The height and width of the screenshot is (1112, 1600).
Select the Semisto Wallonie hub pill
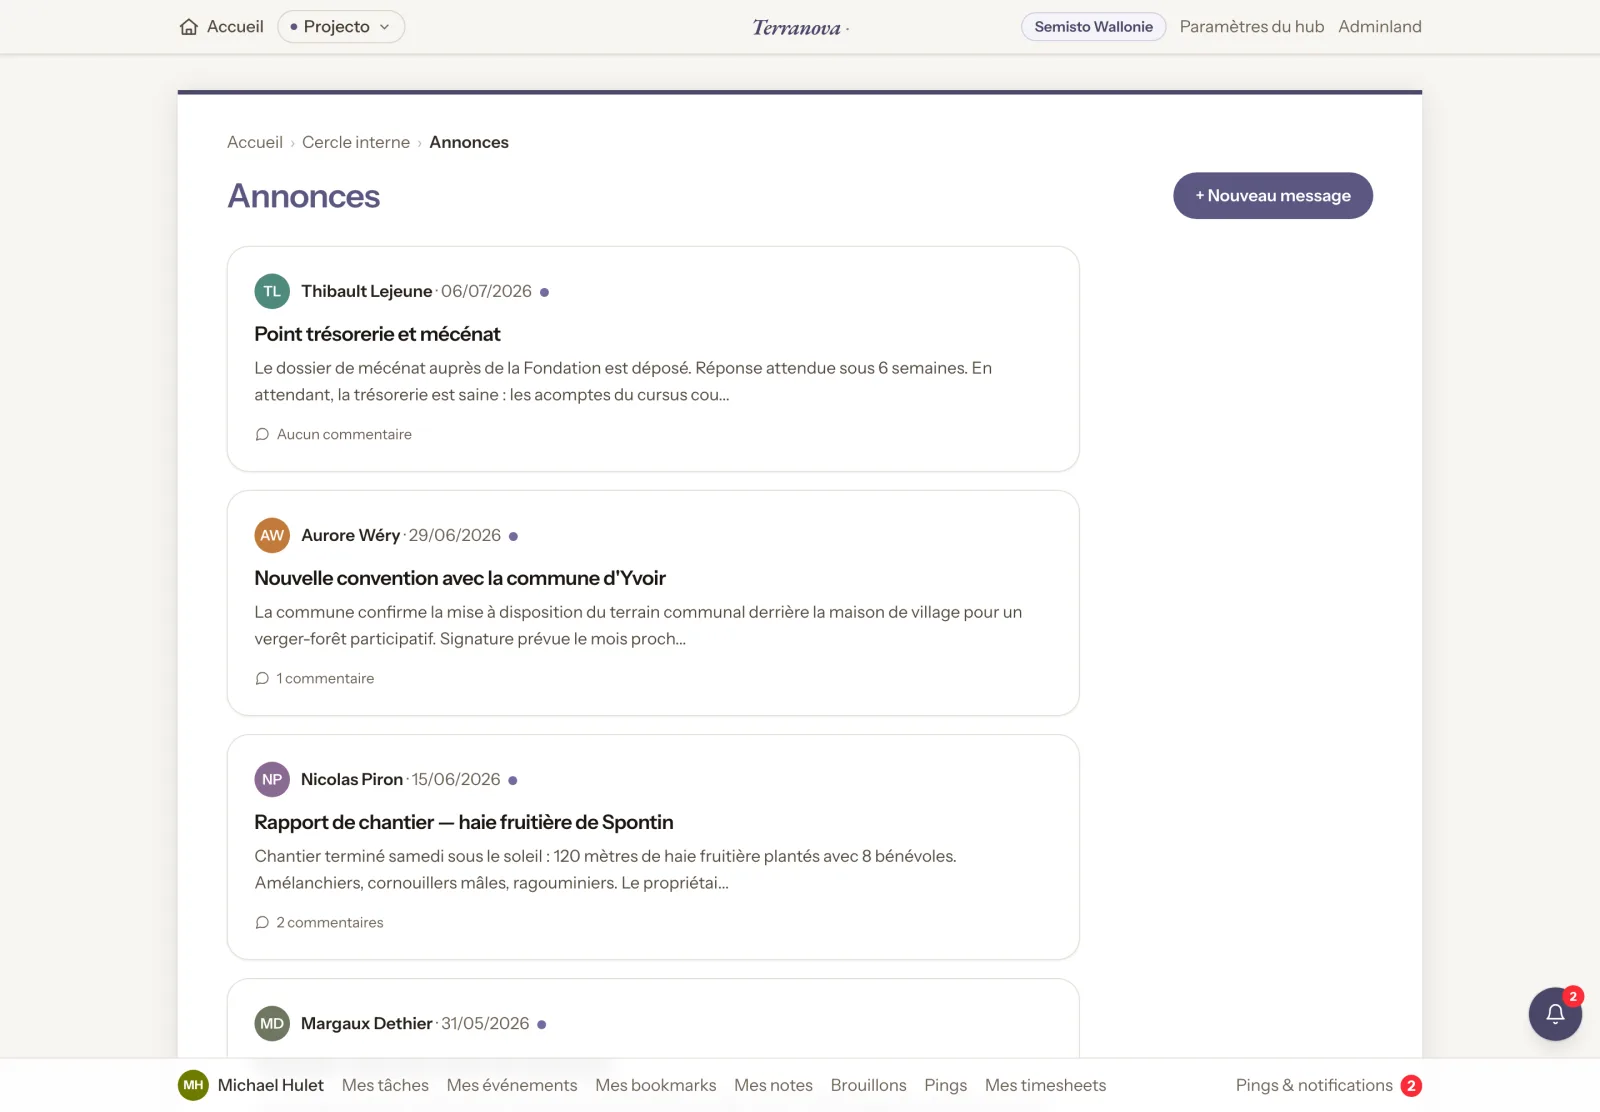[x=1093, y=27]
